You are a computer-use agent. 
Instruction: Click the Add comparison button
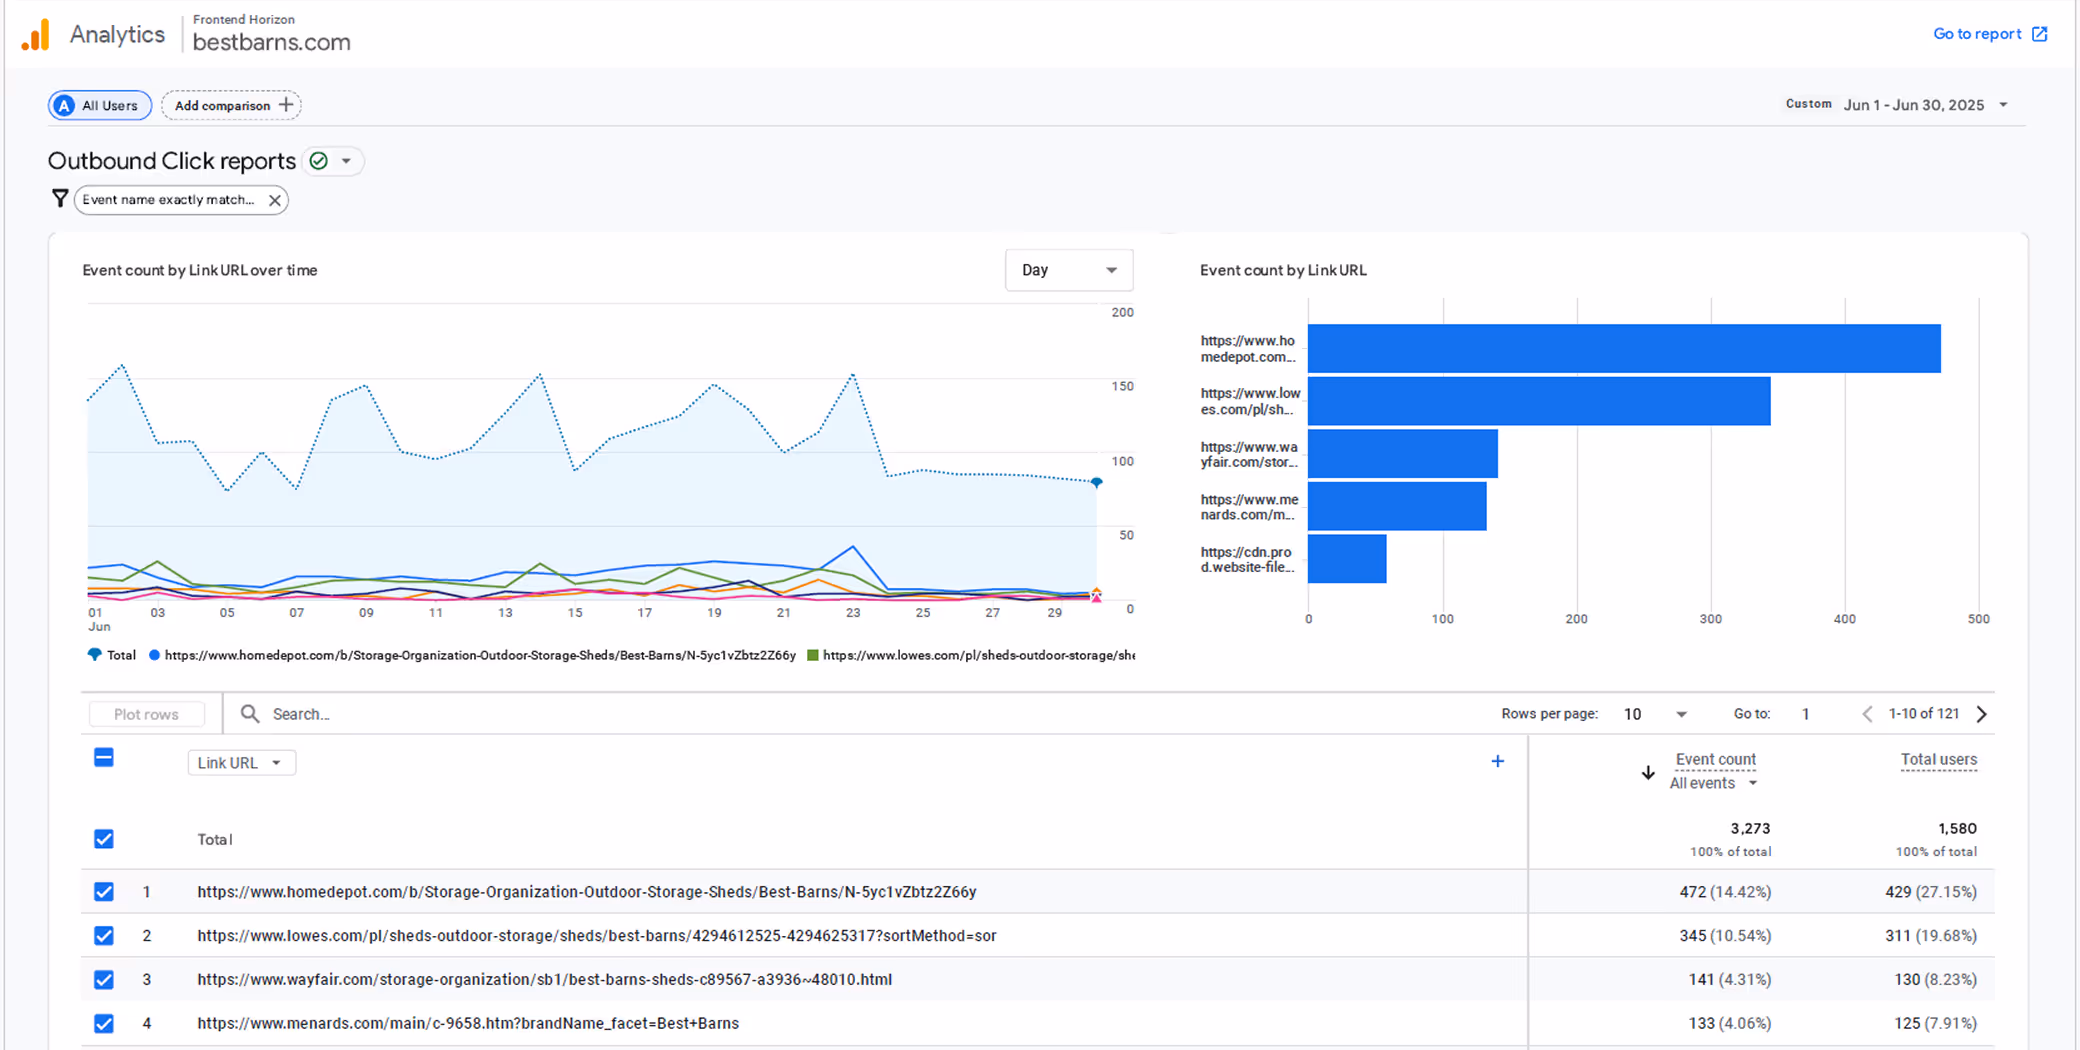coord(231,105)
